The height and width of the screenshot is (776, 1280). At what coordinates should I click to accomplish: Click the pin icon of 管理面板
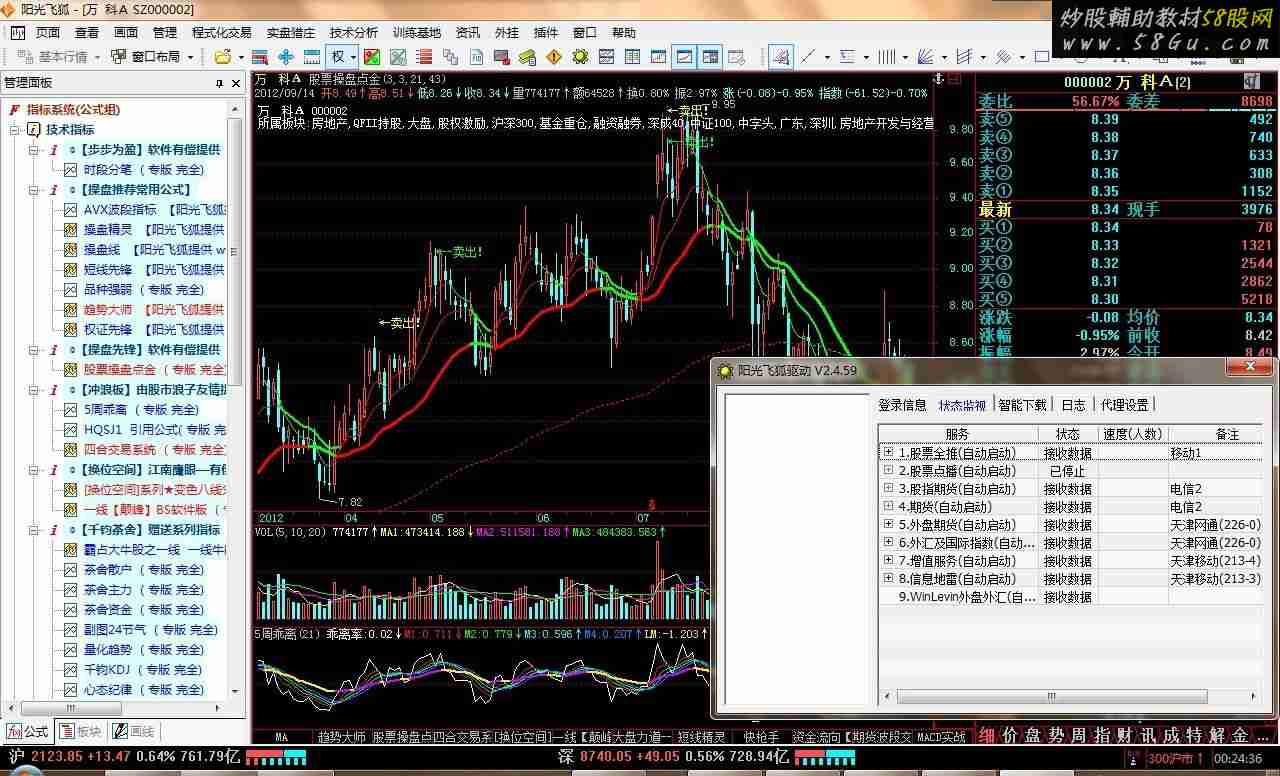[x=220, y=83]
